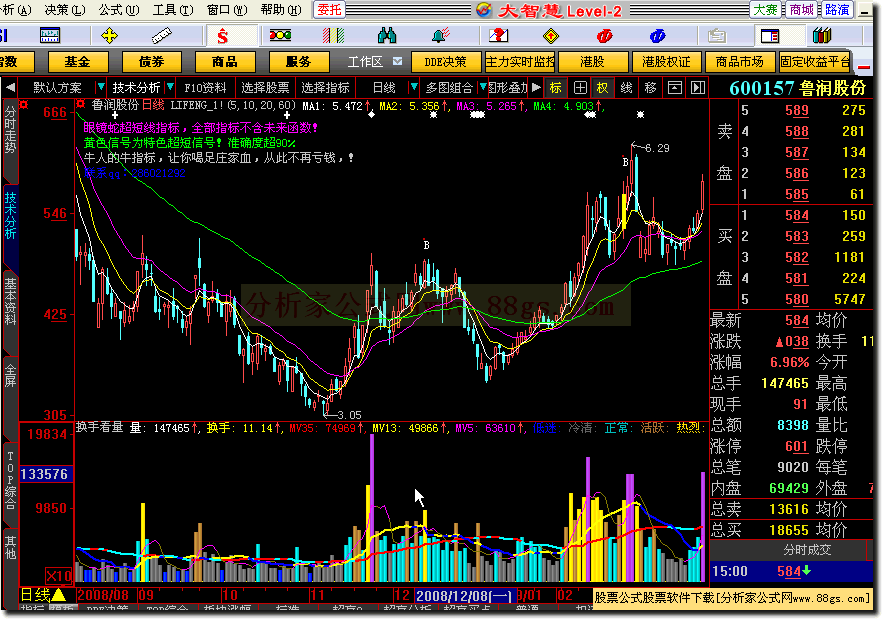
Task: Click the 133576 volume value box
Action: 44,474
